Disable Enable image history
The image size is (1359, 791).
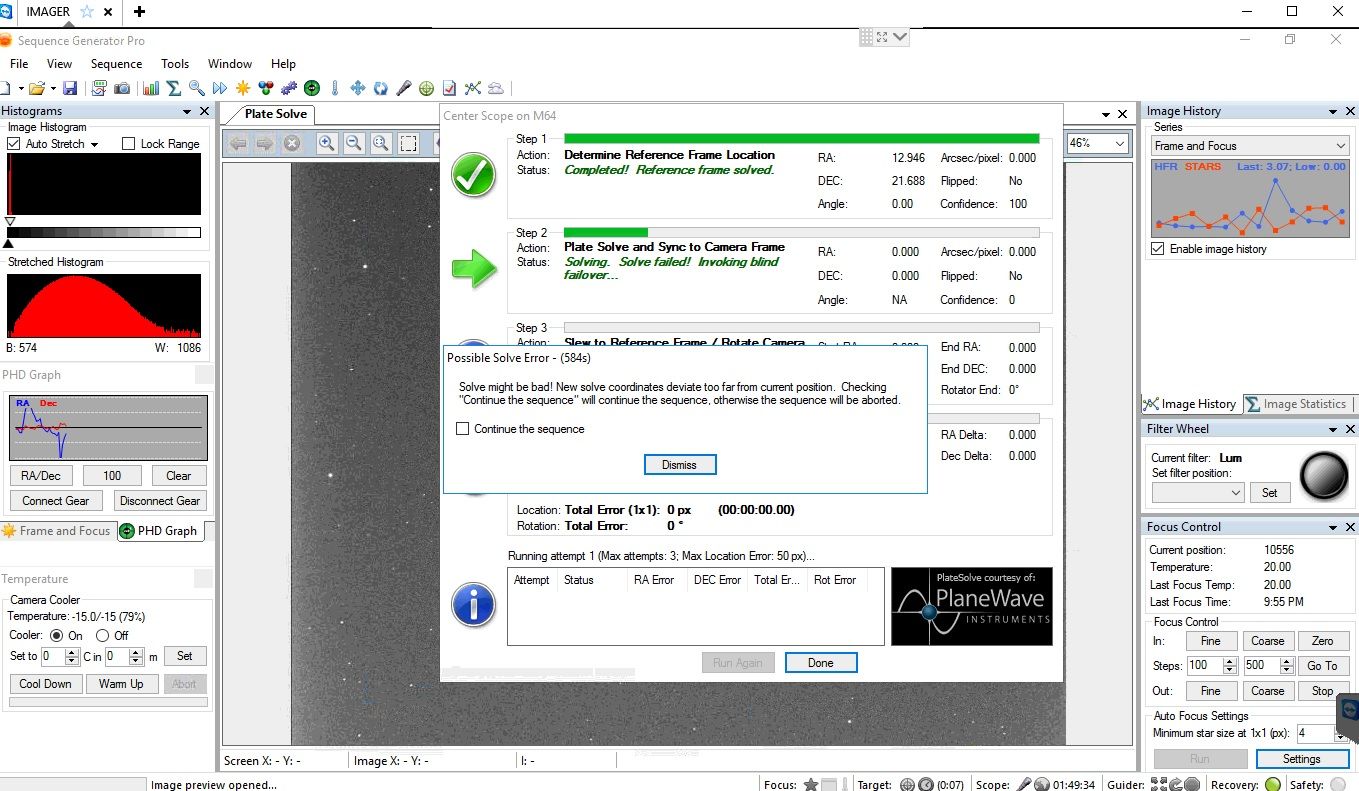coord(1157,249)
